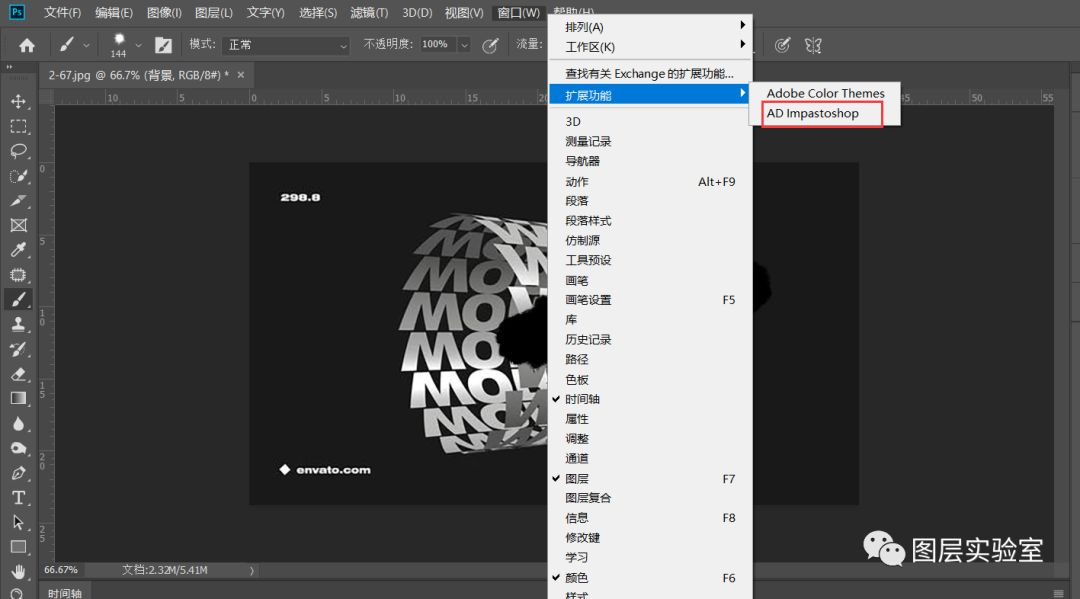
Task: Click 查找有关 Exchange 的扩展功能
Action: click(650, 74)
